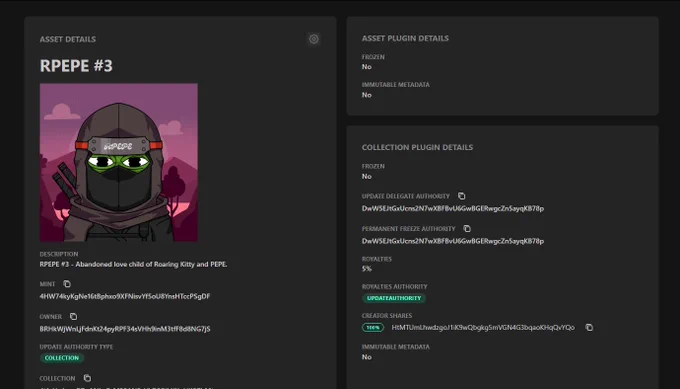The image size is (680, 389).
Task: Select the Update Delegate Authority address text
Action: [x=453, y=208]
